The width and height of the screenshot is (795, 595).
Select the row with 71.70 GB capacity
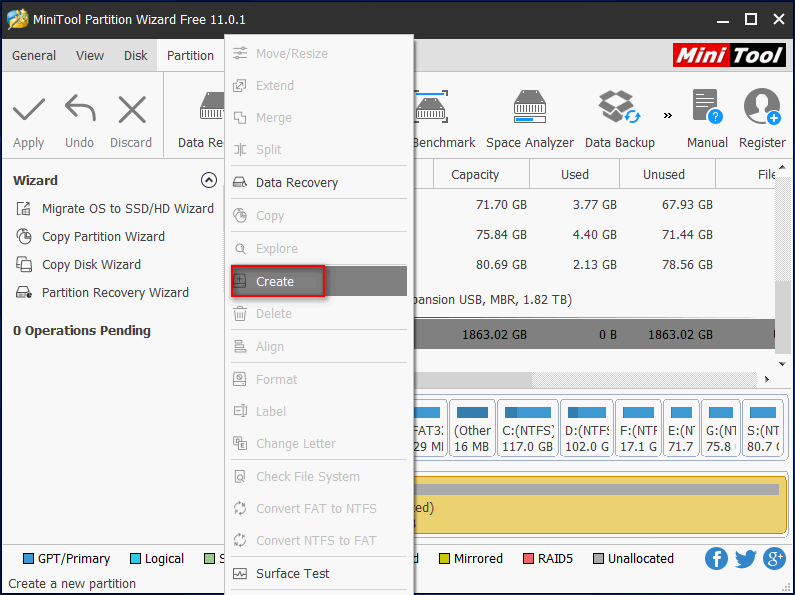pos(594,205)
